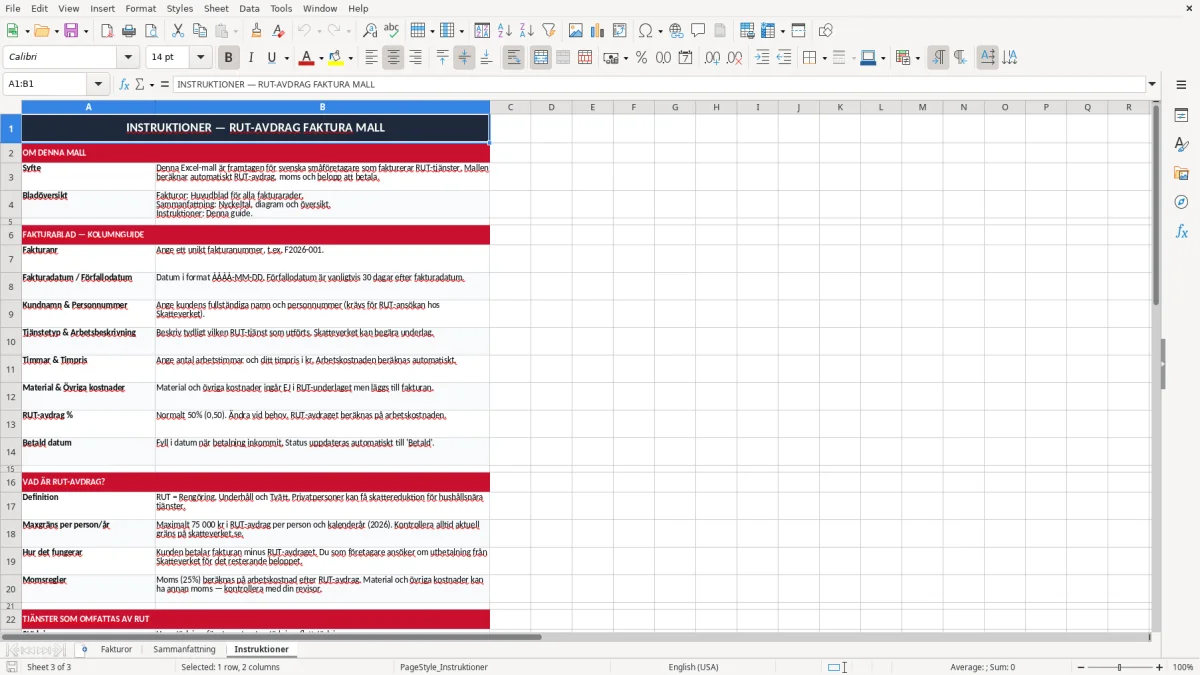
Task: Toggle Align Left
Action: [371, 58]
